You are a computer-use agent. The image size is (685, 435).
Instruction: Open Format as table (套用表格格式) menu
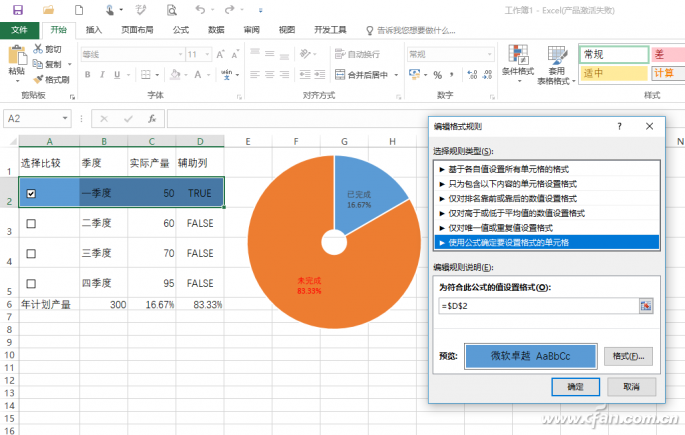point(556,65)
